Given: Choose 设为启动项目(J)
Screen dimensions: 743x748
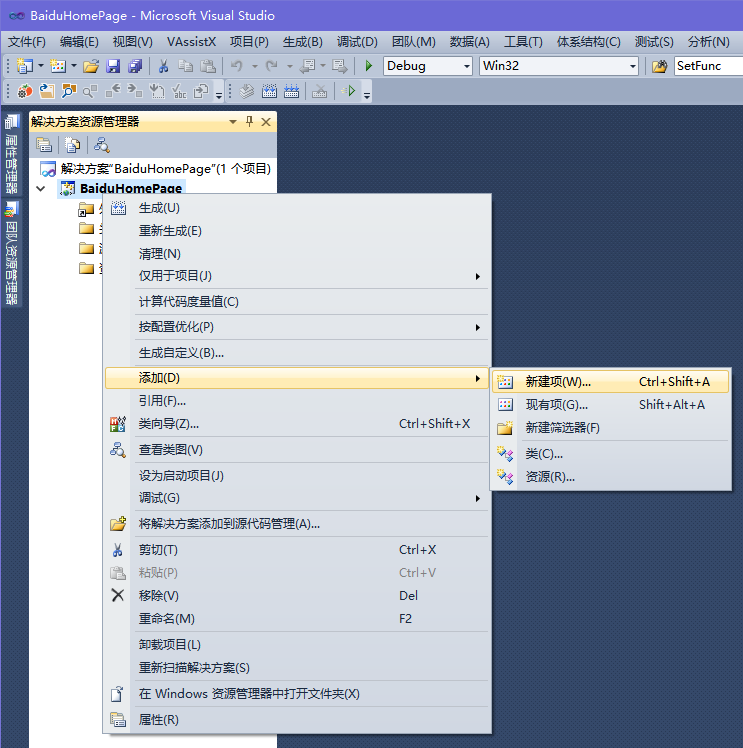Looking at the screenshot, I should 298,476.
